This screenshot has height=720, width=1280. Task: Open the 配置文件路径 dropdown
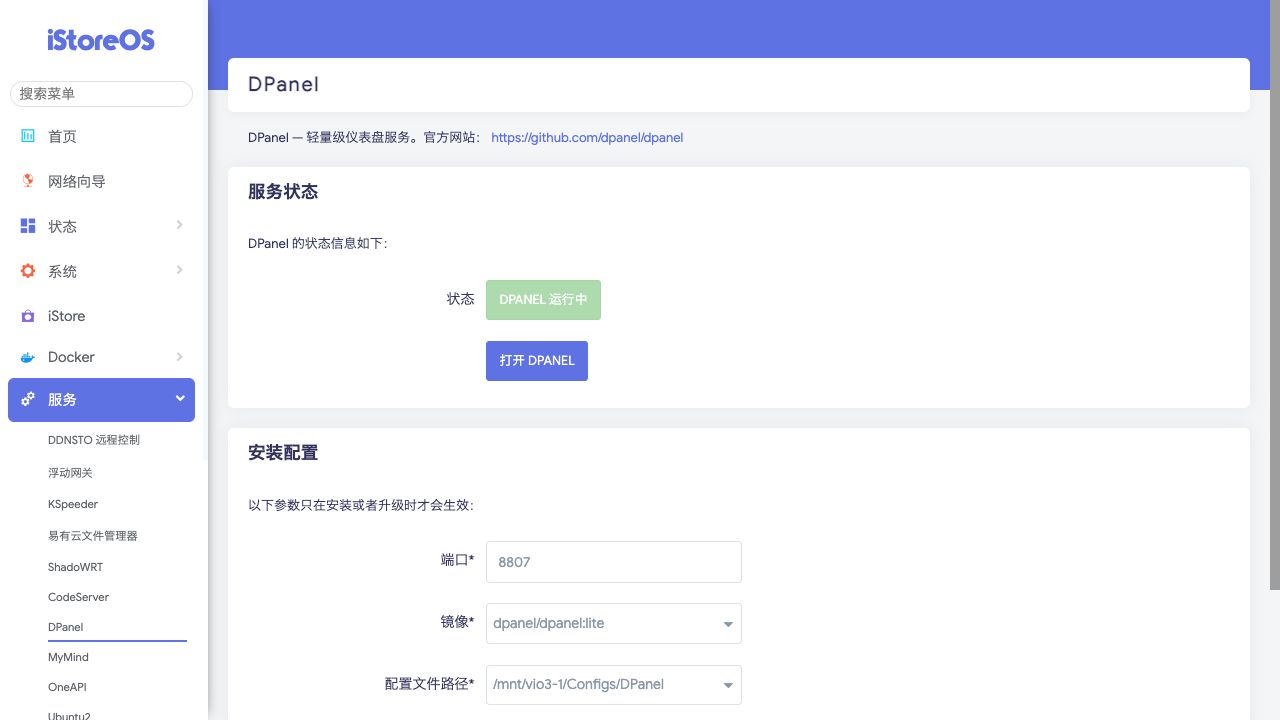pyautogui.click(x=613, y=685)
